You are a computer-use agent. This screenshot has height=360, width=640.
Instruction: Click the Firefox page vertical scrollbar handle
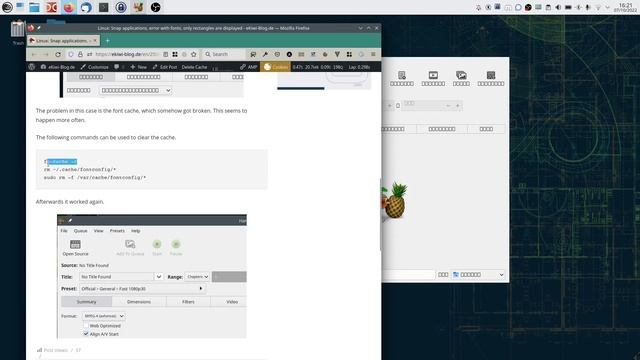coord(380,214)
